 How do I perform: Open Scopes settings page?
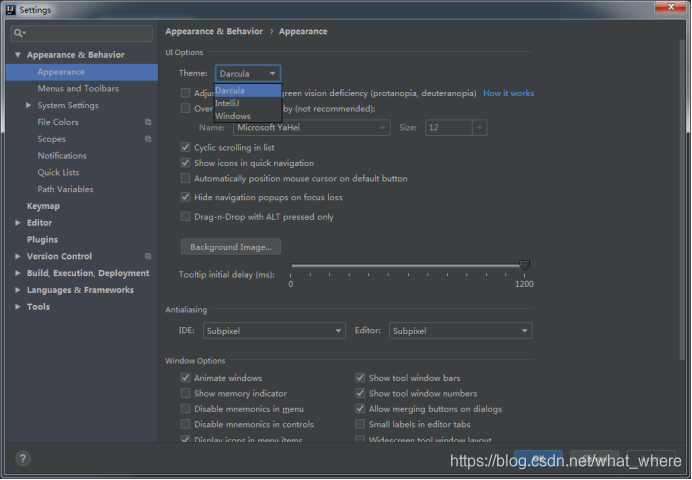point(52,139)
